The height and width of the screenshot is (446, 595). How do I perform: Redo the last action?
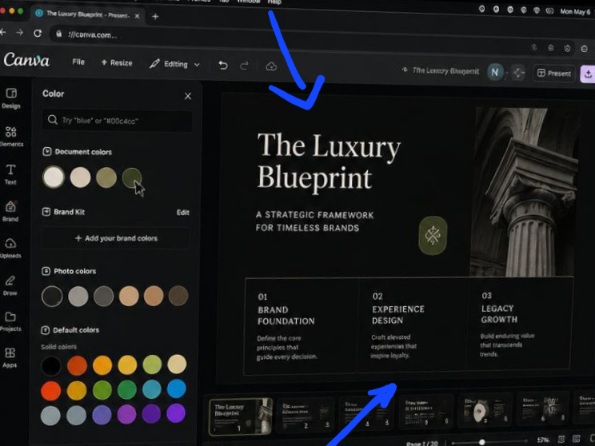(x=244, y=66)
